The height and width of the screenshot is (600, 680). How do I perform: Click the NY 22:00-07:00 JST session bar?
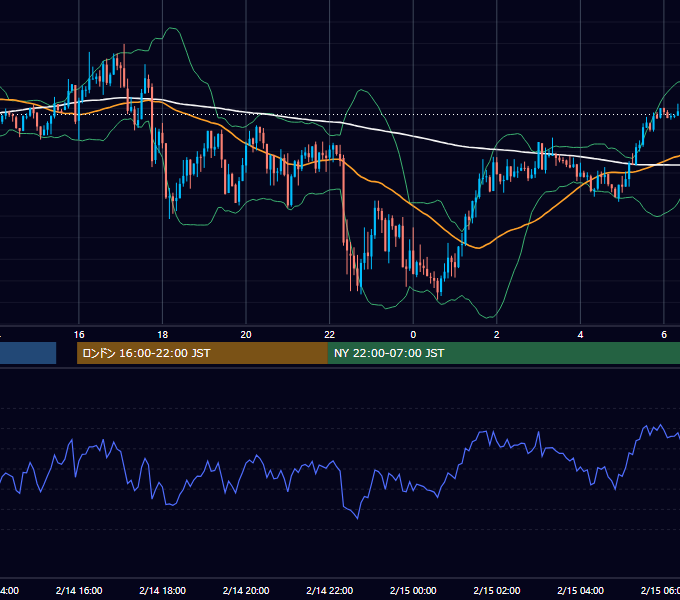pyautogui.click(x=503, y=353)
